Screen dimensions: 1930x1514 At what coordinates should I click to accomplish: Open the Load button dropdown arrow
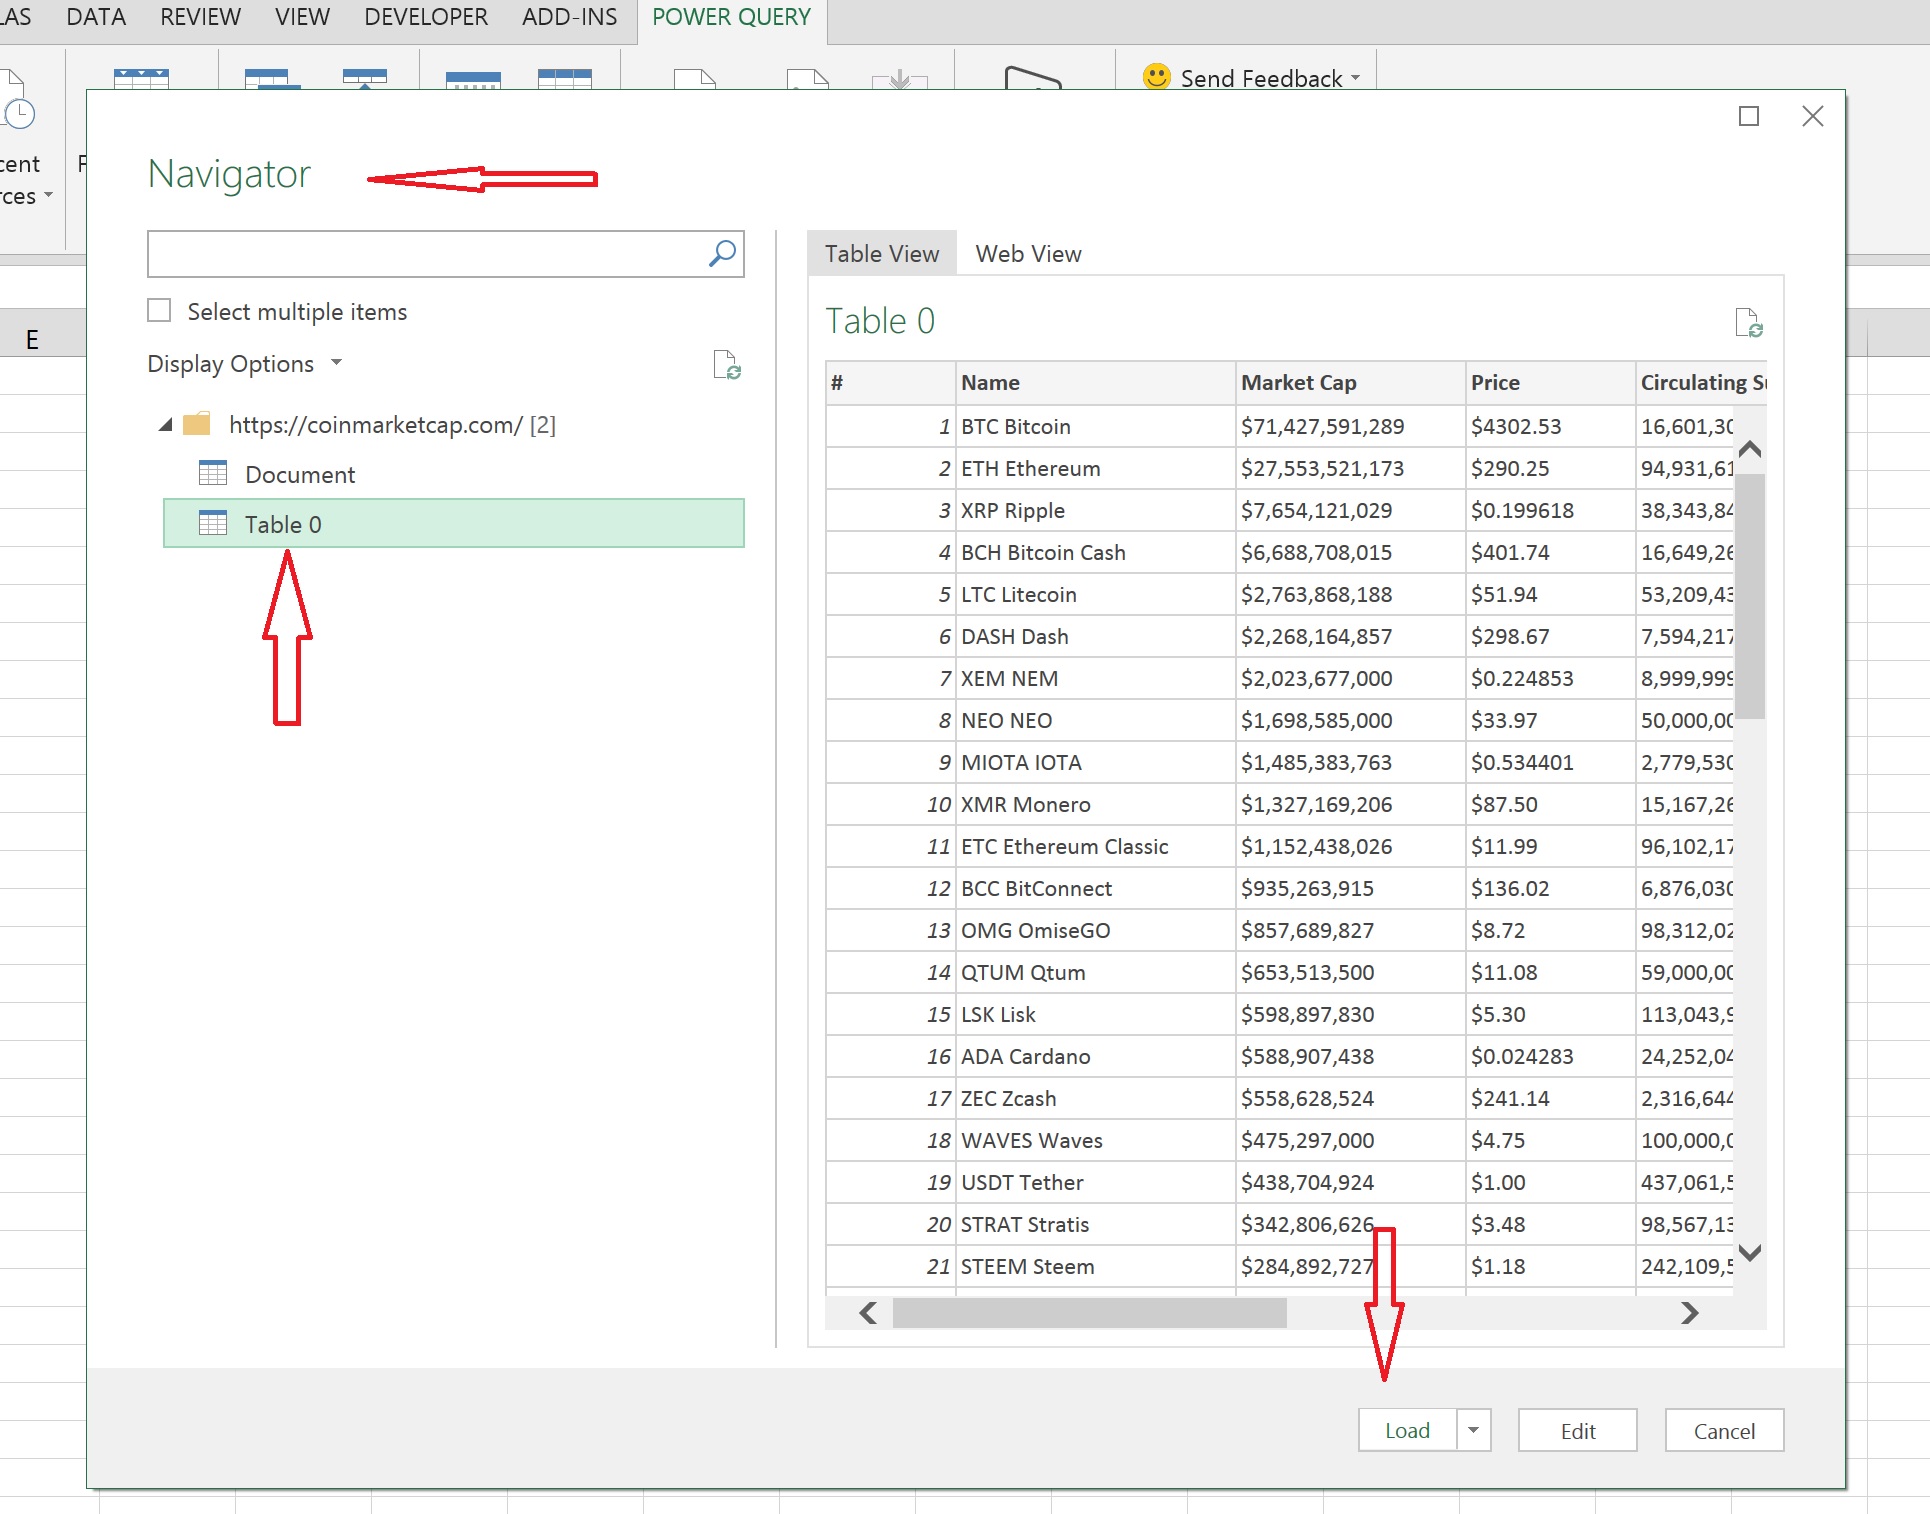[x=1474, y=1430]
